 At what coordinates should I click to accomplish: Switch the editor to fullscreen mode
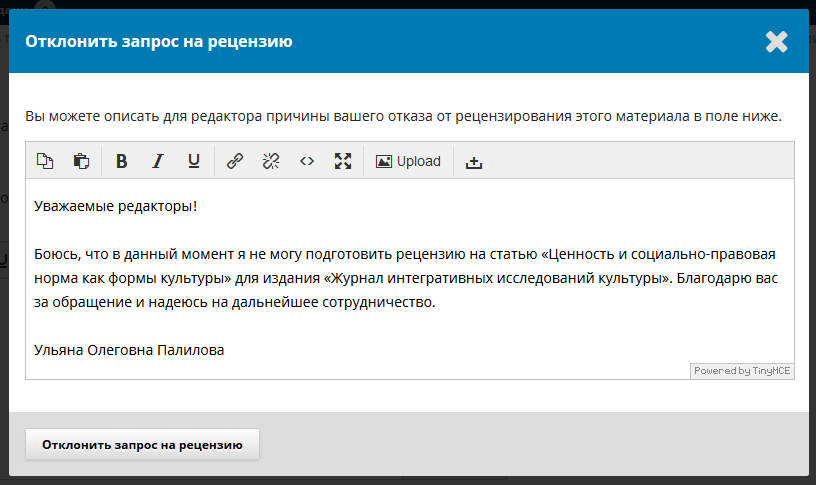click(343, 161)
